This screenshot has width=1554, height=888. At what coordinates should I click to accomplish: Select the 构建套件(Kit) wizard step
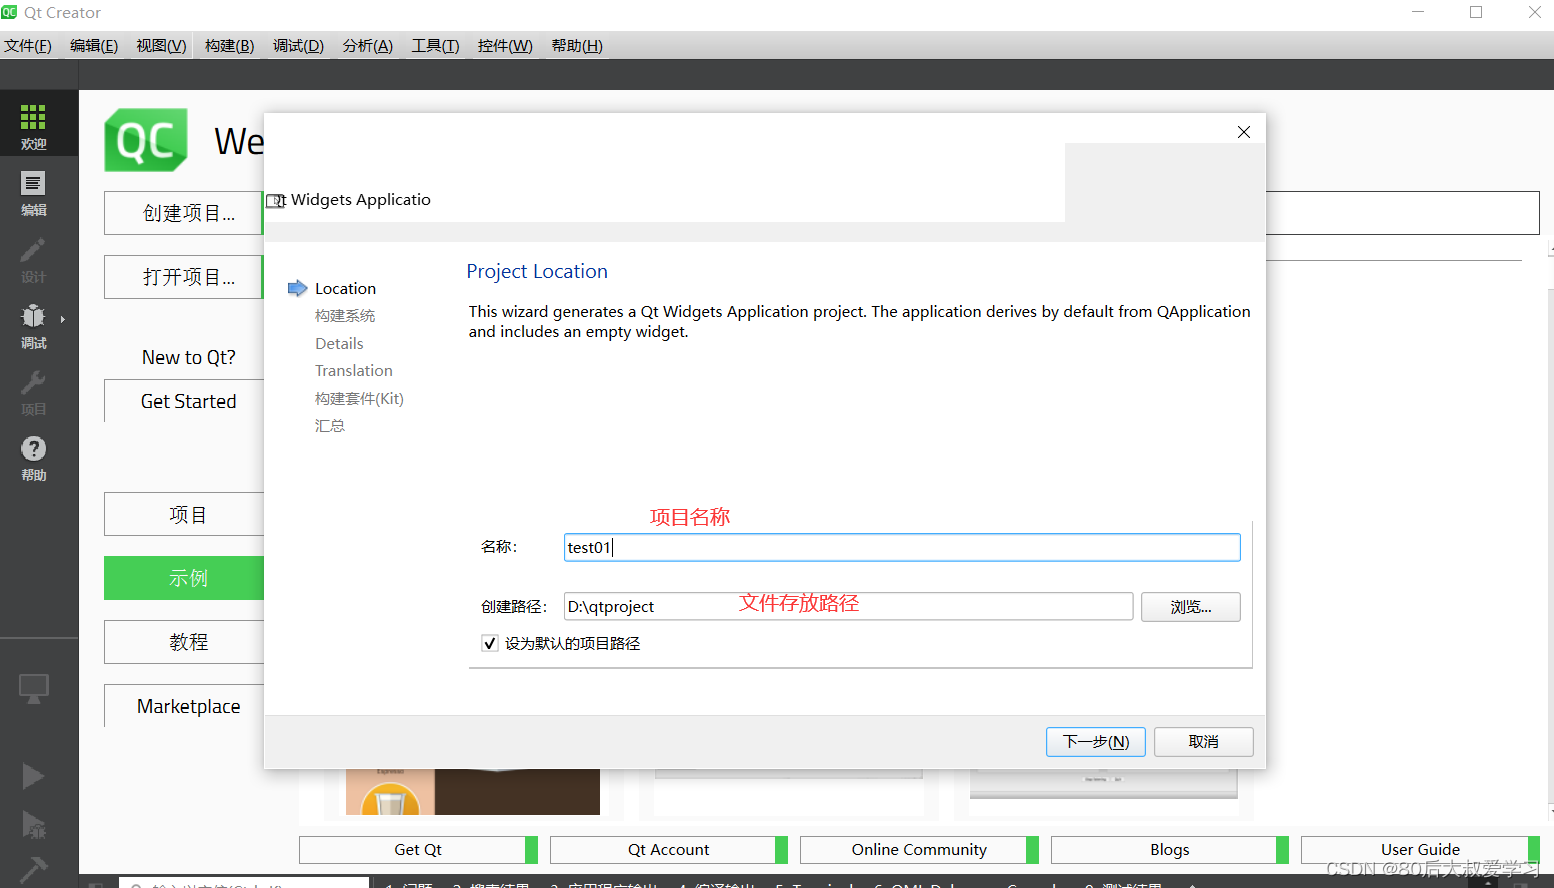click(x=359, y=398)
